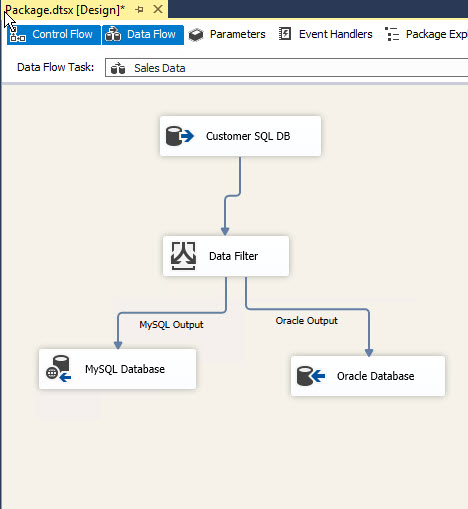This screenshot has width=468, height=509.
Task: Open the Event Handlers tab
Action: (x=326, y=34)
